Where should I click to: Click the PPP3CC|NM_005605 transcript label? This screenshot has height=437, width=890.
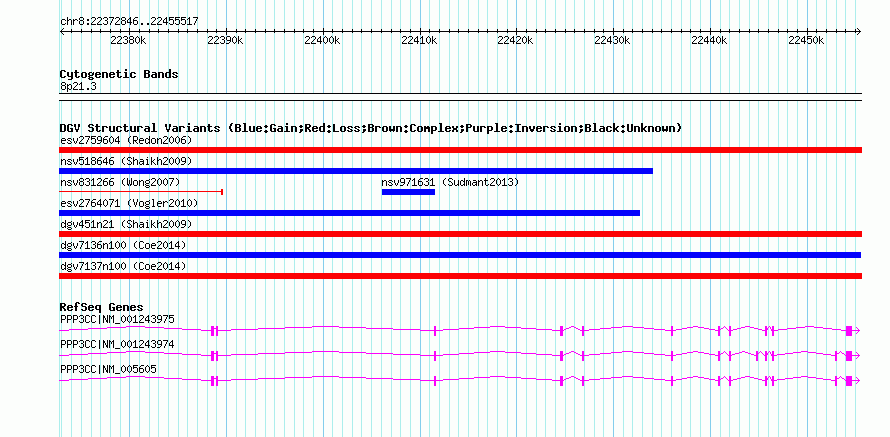108,369
